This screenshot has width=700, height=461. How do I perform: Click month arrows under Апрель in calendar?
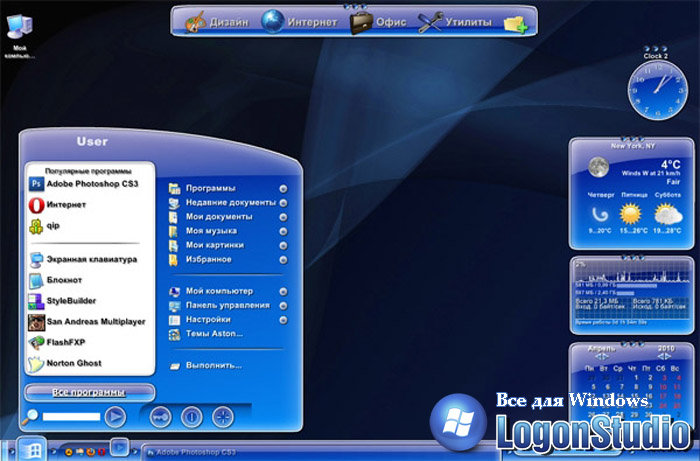602,357
